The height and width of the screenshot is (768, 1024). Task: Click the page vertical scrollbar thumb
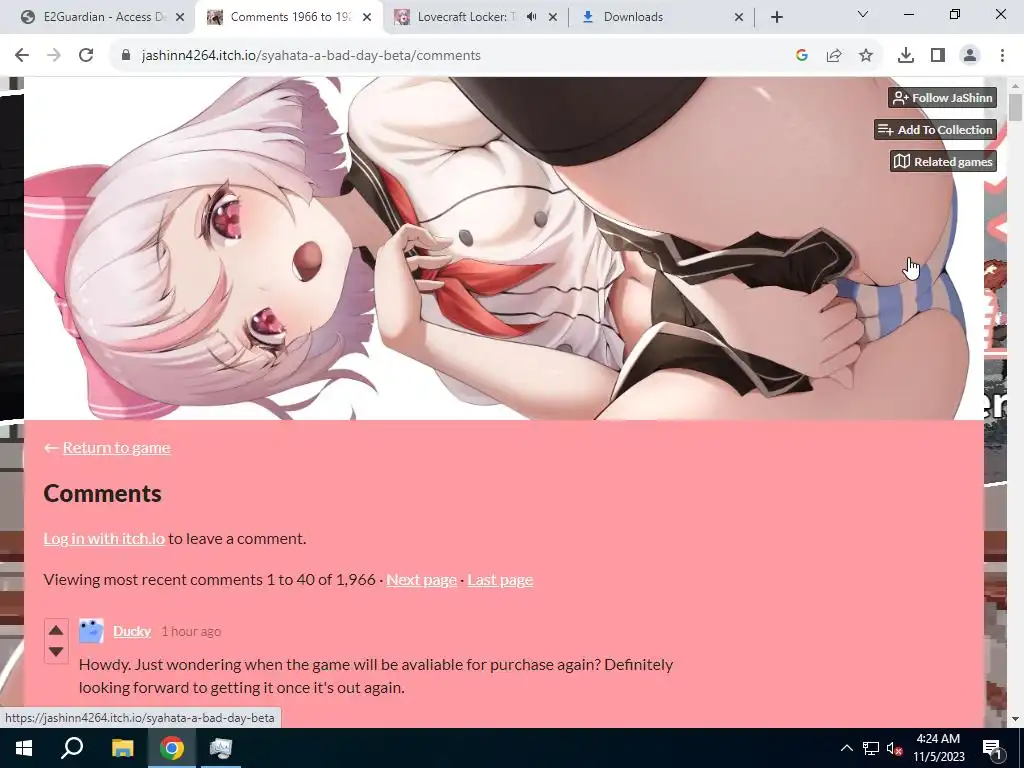point(1015,107)
